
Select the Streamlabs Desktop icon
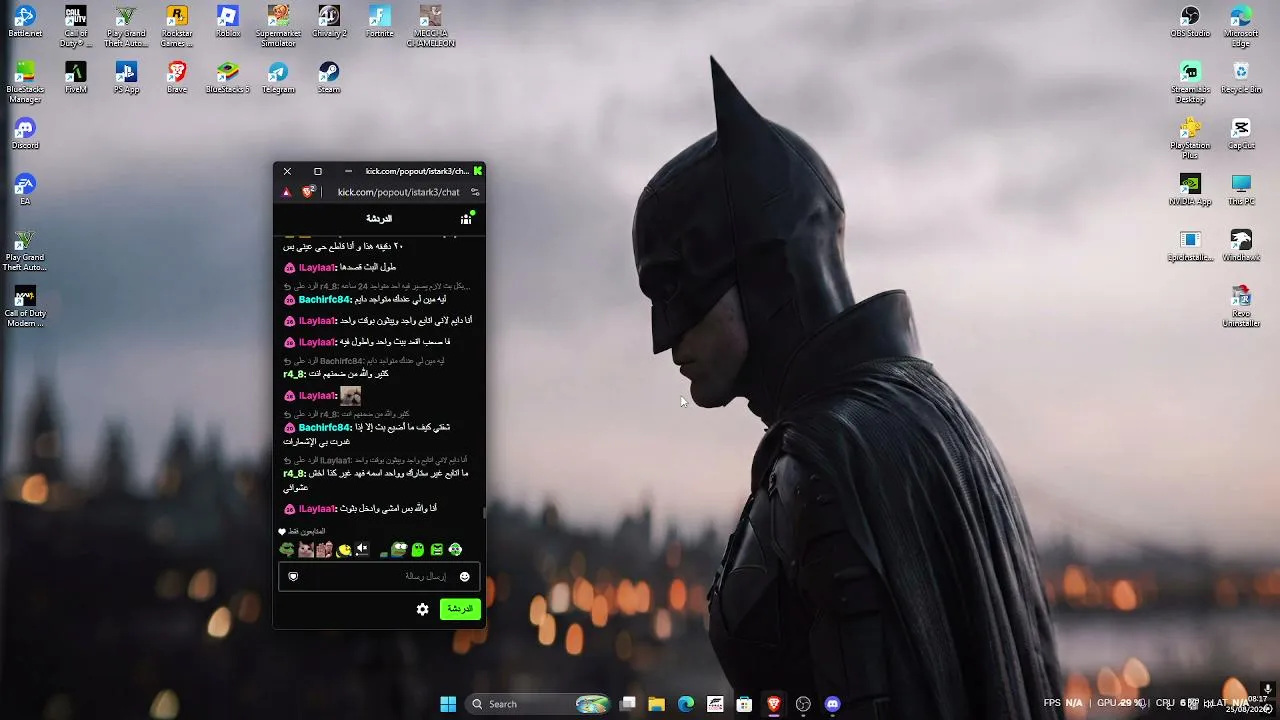(1190, 82)
